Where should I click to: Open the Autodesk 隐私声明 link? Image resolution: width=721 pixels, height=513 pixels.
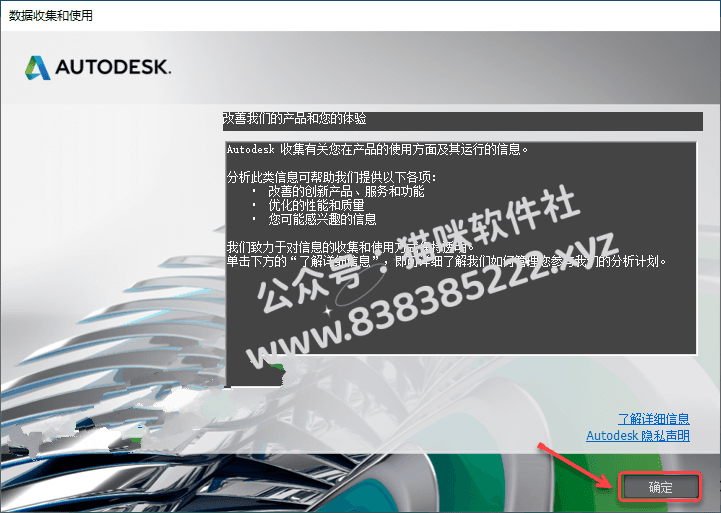[x=638, y=435]
